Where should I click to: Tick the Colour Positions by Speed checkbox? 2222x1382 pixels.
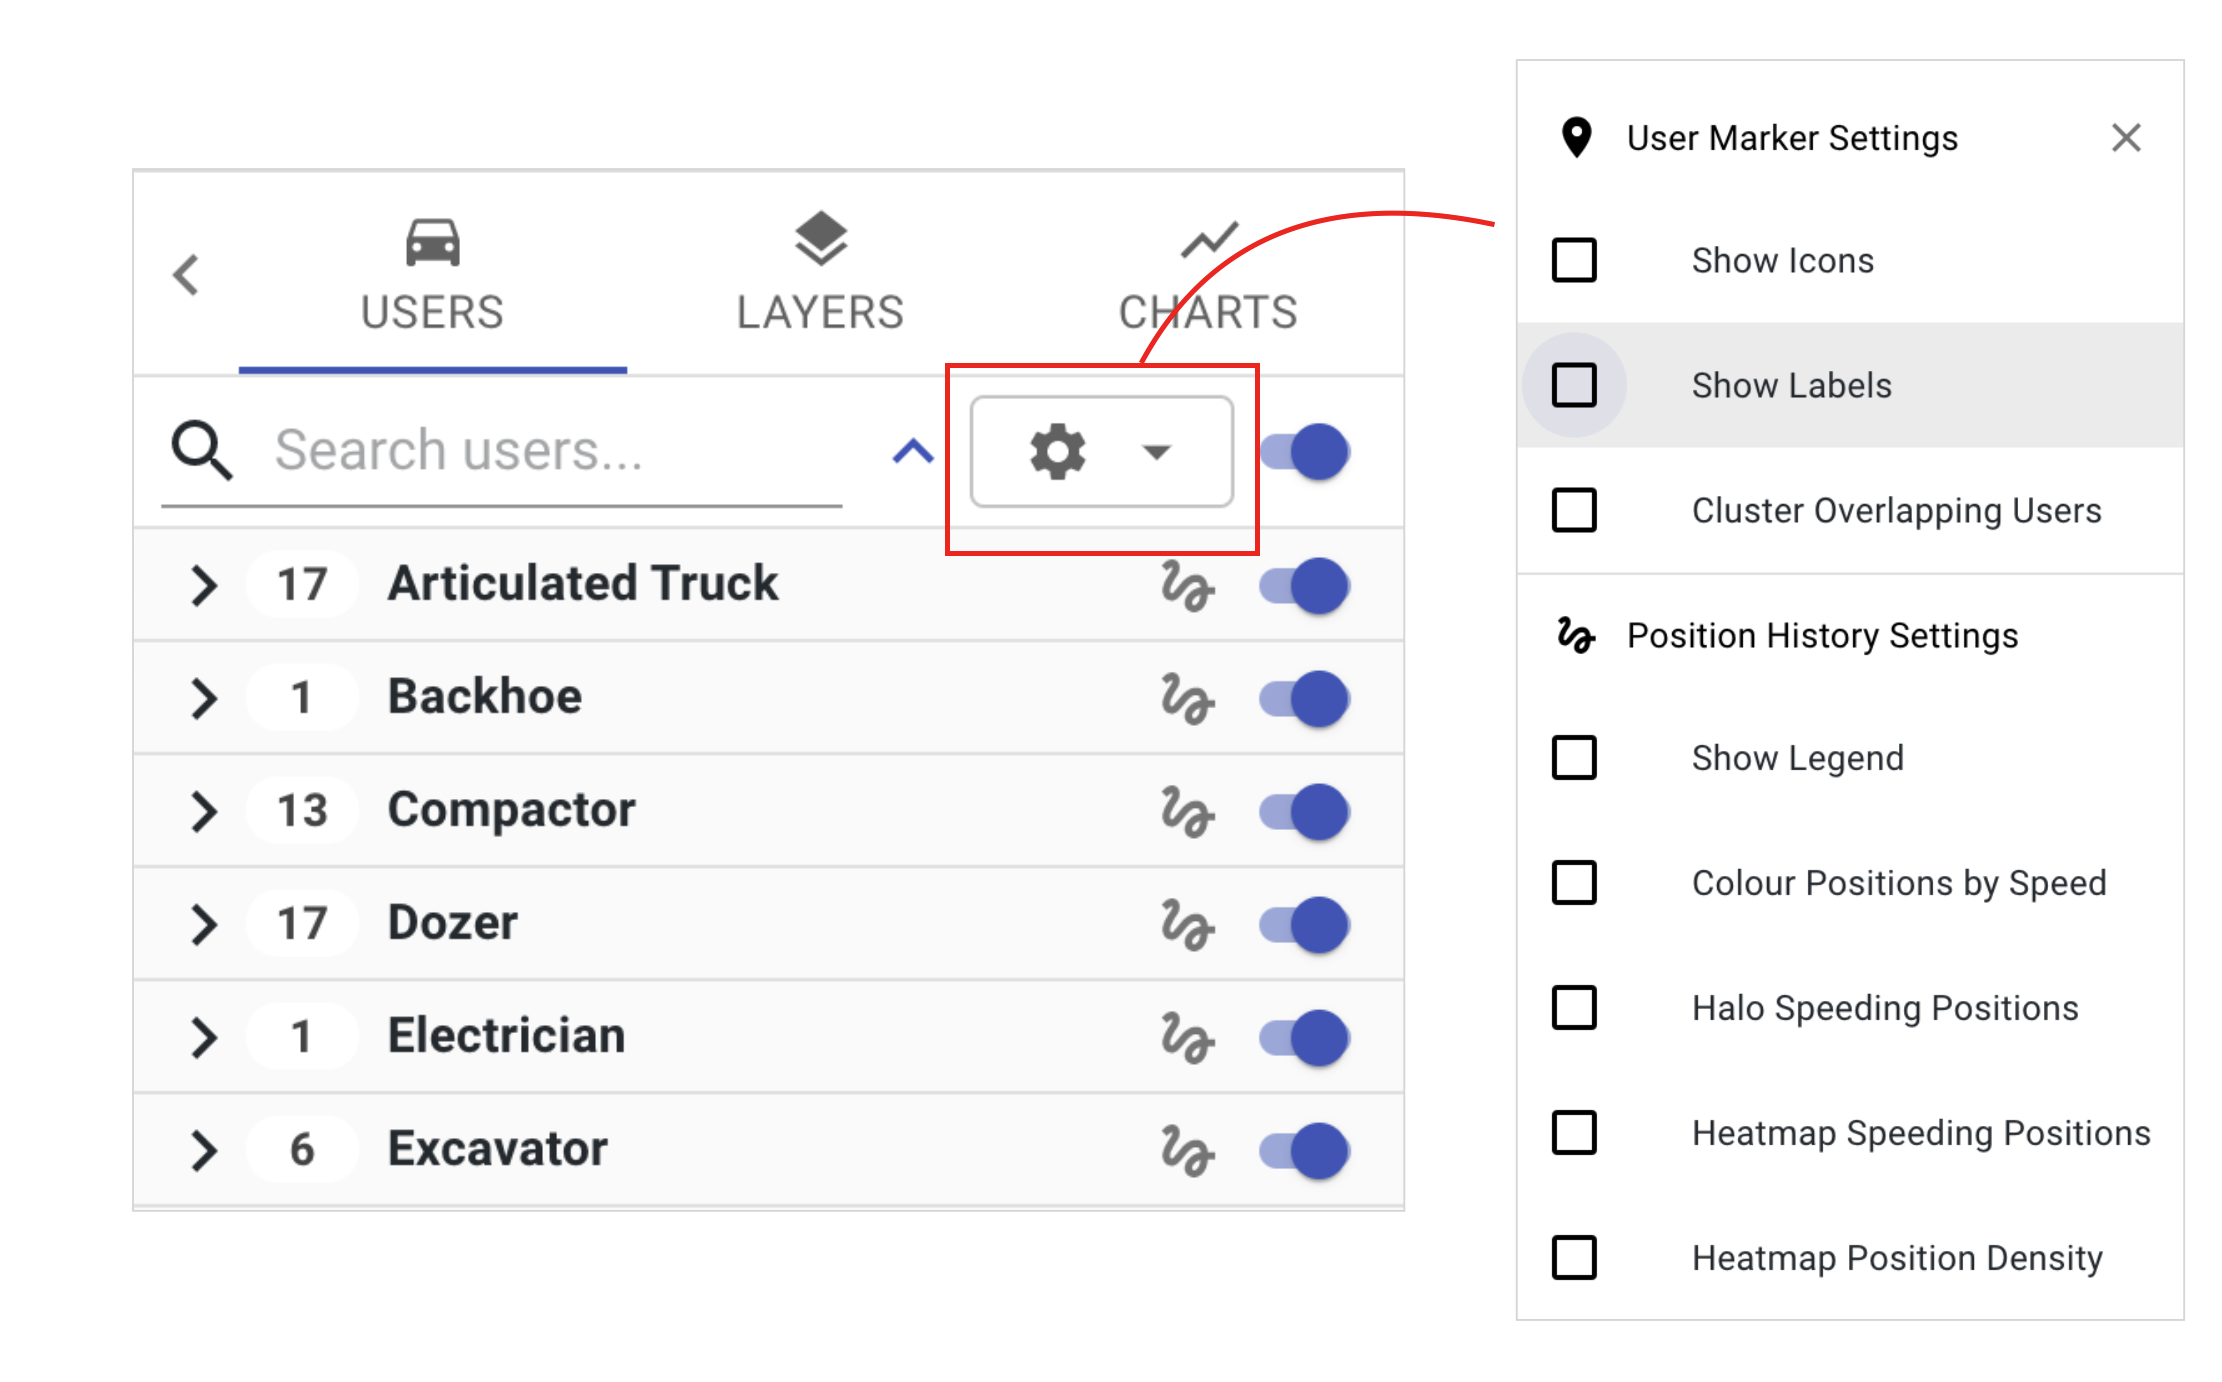(x=1574, y=883)
